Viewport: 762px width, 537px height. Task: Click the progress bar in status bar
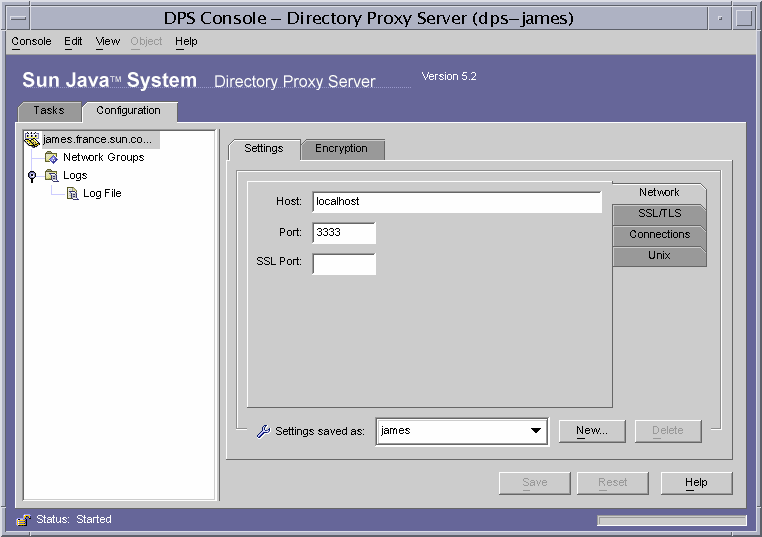(672, 520)
